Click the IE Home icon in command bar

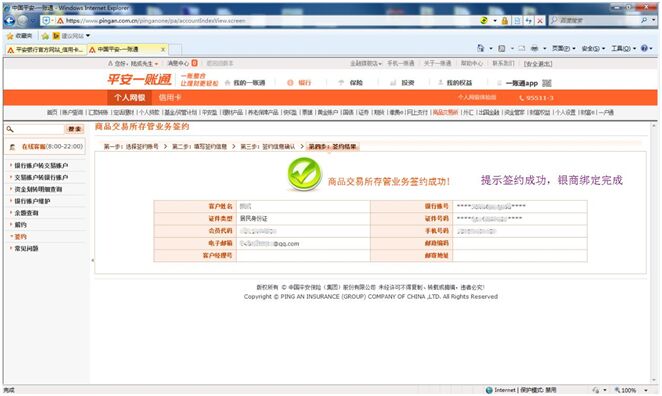point(480,48)
